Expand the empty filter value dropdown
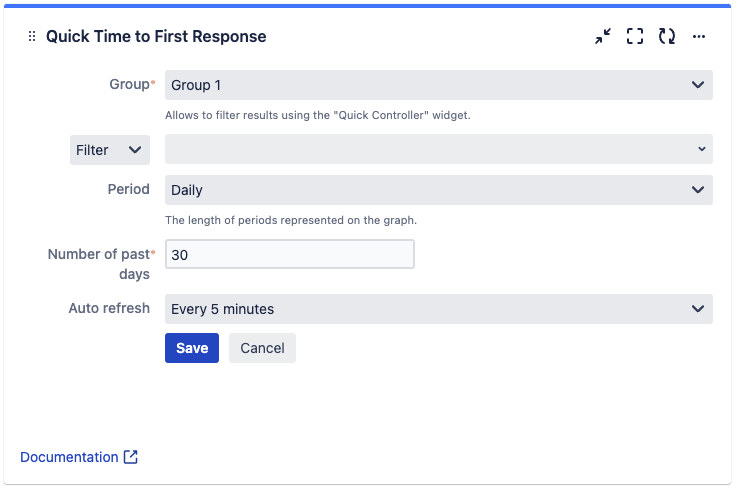This screenshot has width=737, height=489. tap(438, 150)
